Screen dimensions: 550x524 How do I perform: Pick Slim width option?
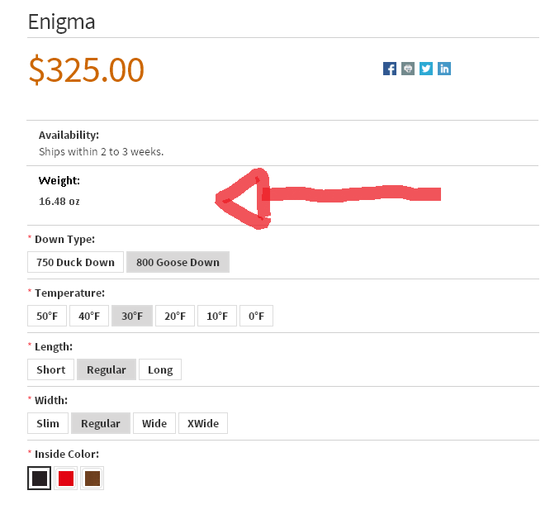point(48,423)
